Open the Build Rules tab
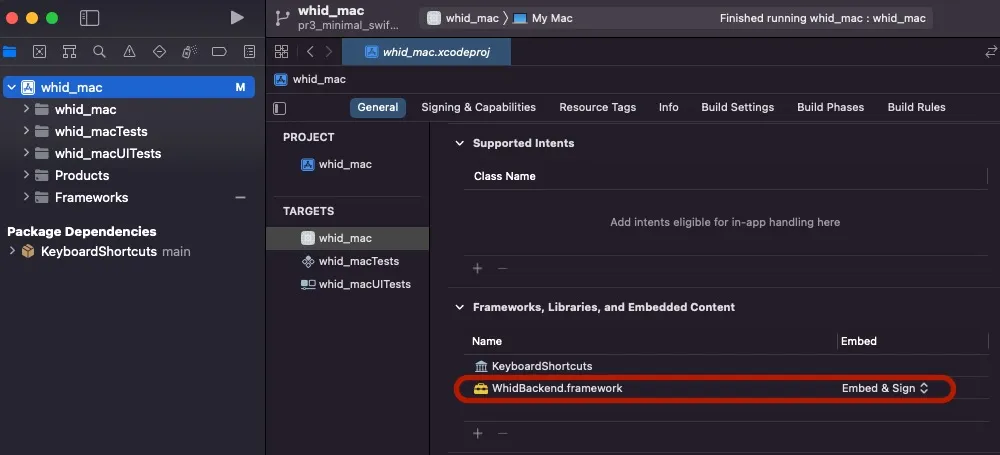This screenshot has width=1000, height=455. click(x=916, y=107)
